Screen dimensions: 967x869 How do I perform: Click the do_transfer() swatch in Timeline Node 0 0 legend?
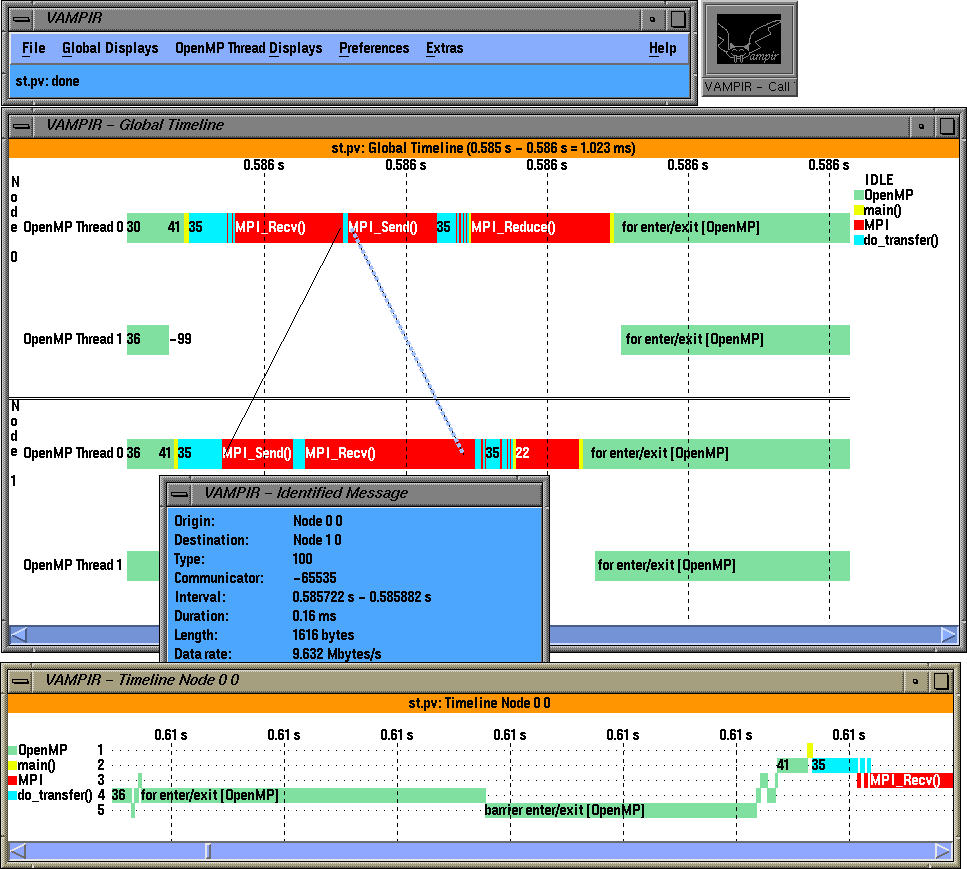tap(13, 795)
